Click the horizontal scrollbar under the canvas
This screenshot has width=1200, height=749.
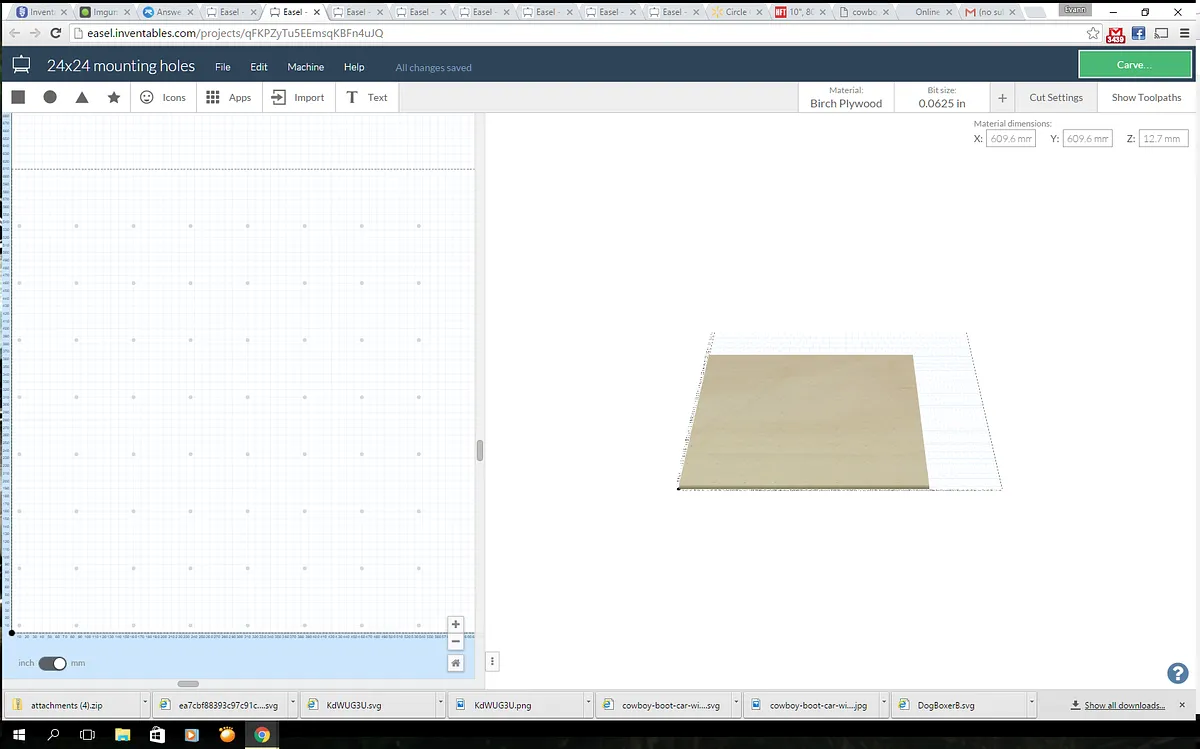[x=188, y=684]
